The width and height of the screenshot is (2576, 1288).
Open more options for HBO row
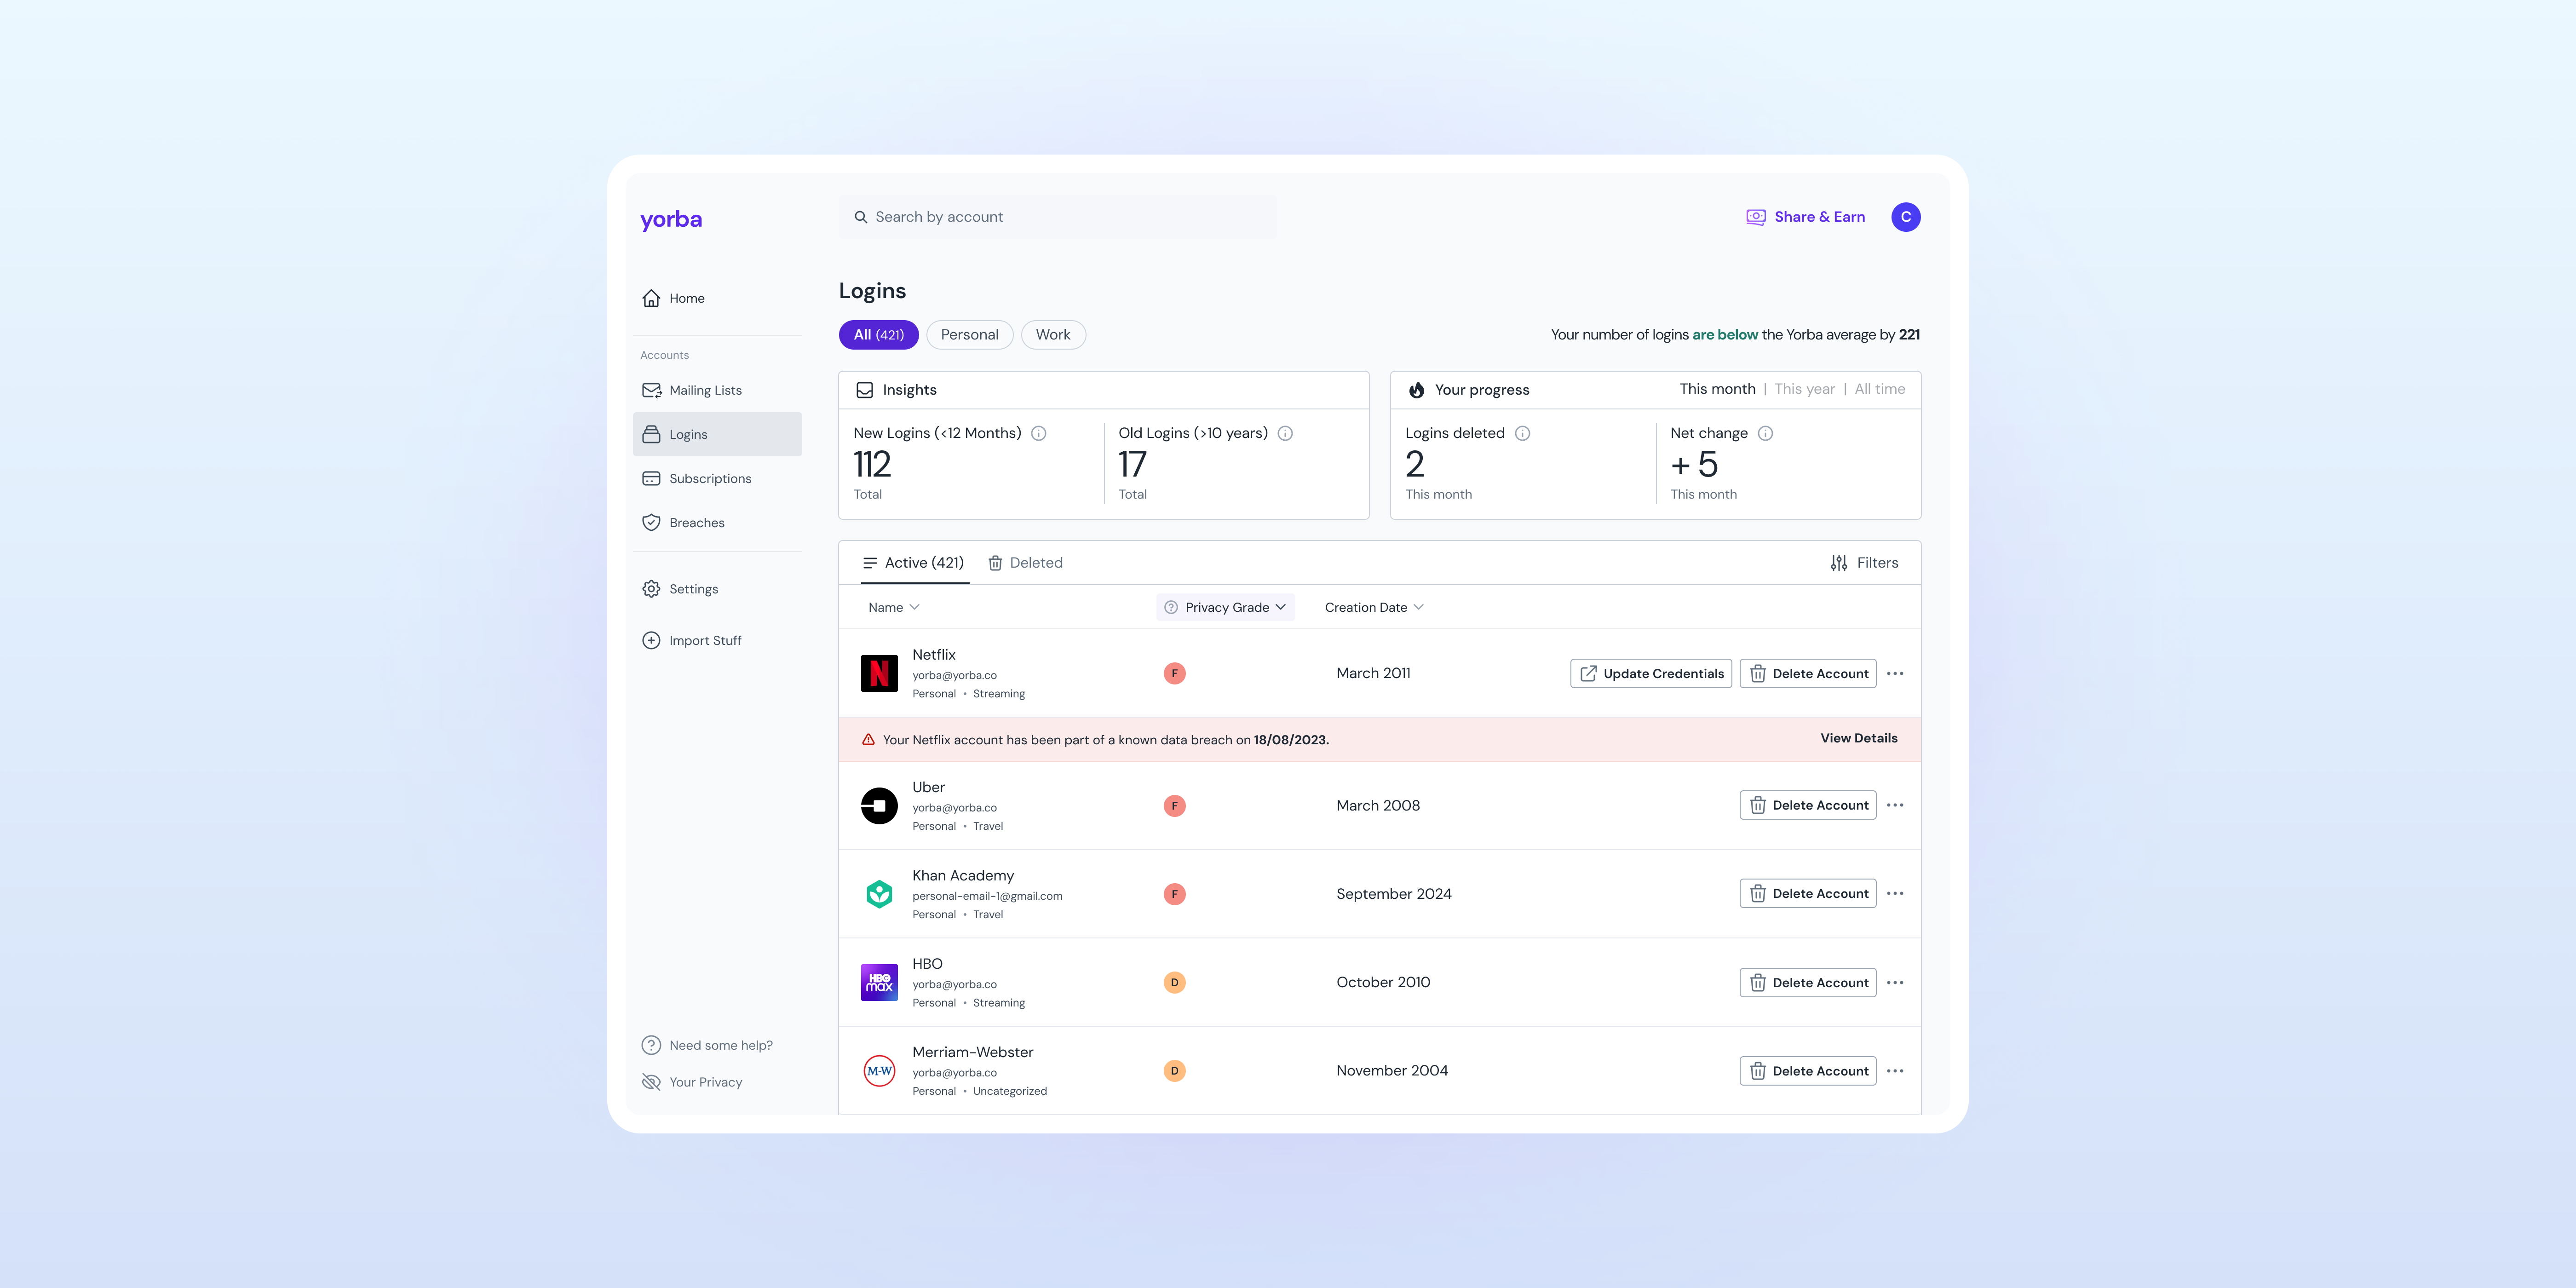tap(1895, 983)
